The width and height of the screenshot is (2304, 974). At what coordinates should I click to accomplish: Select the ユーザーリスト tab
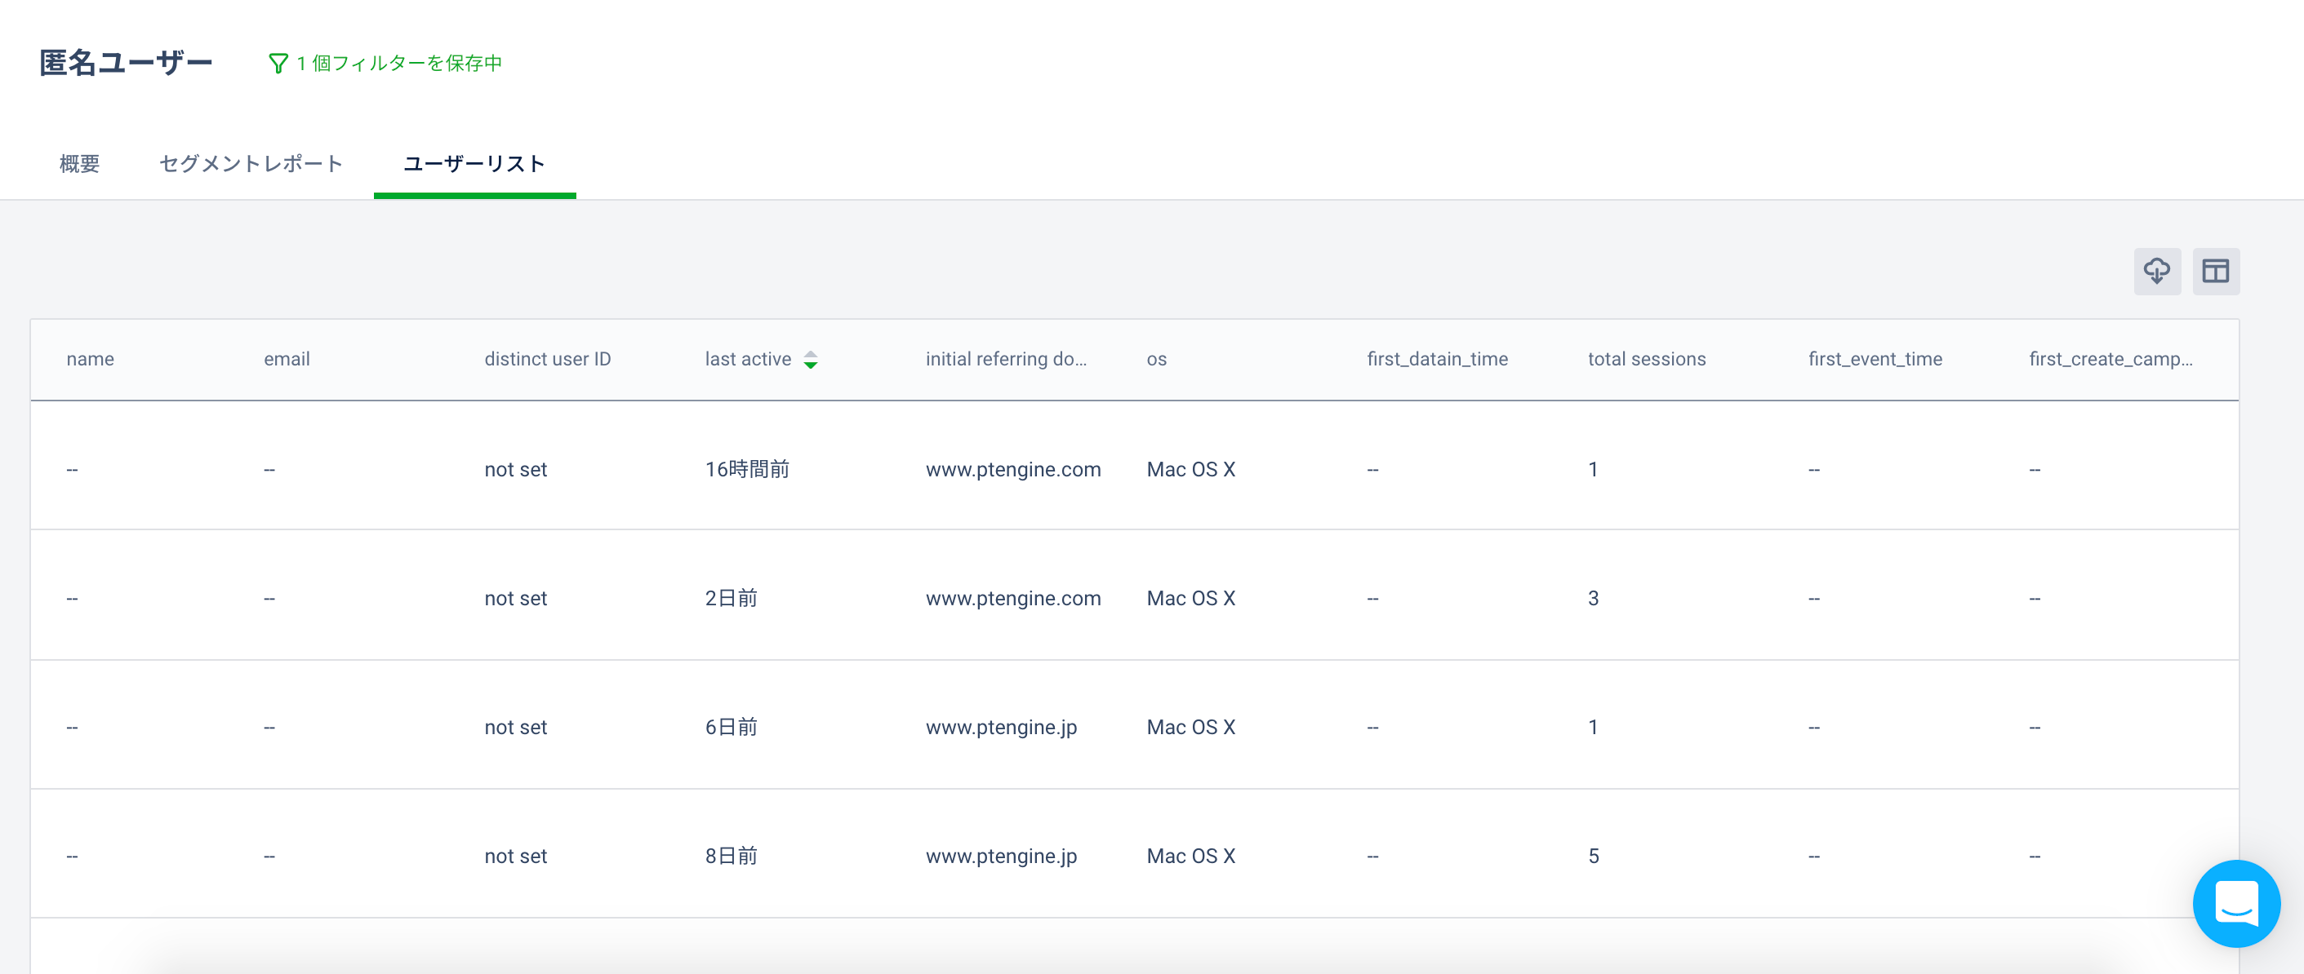click(x=474, y=164)
